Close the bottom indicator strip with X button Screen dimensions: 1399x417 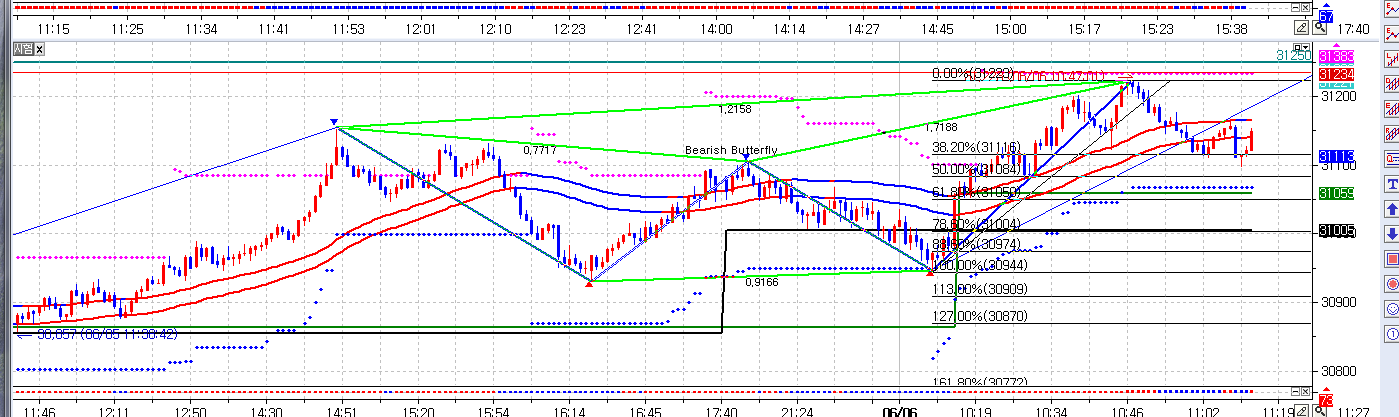(1303, 391)
